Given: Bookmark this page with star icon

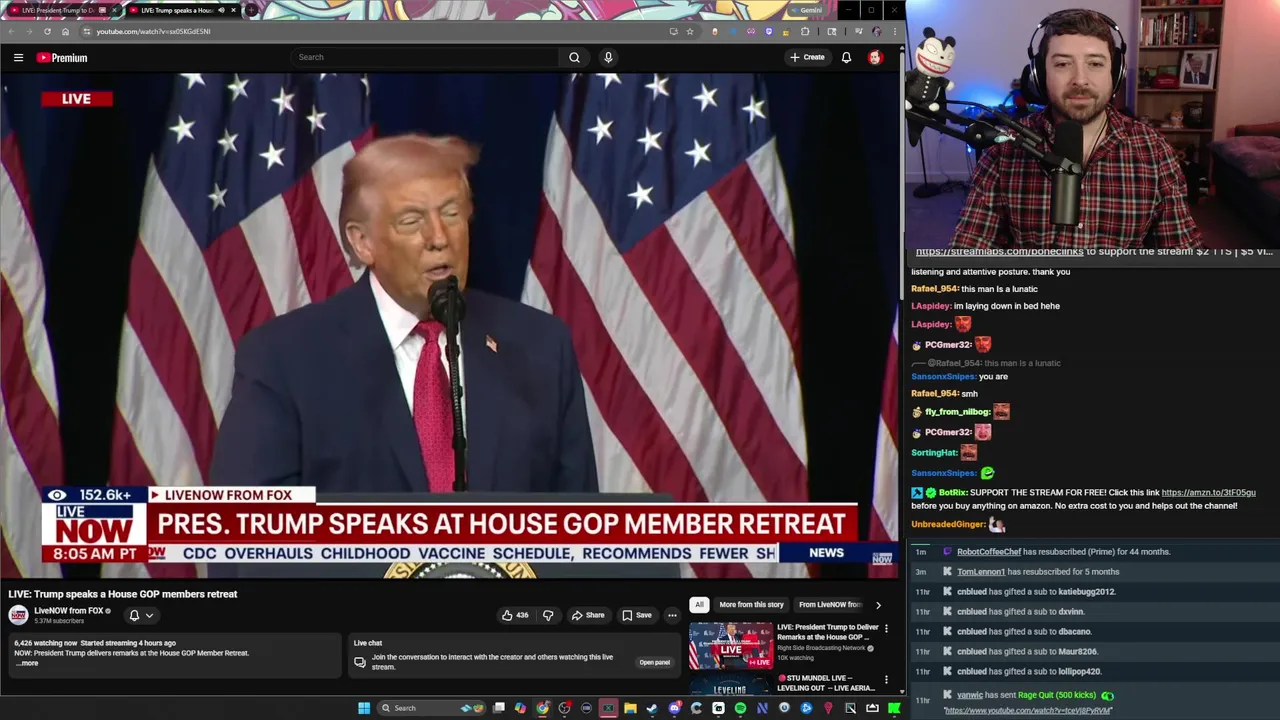Looking at the screenshot, I should (689, 31).
